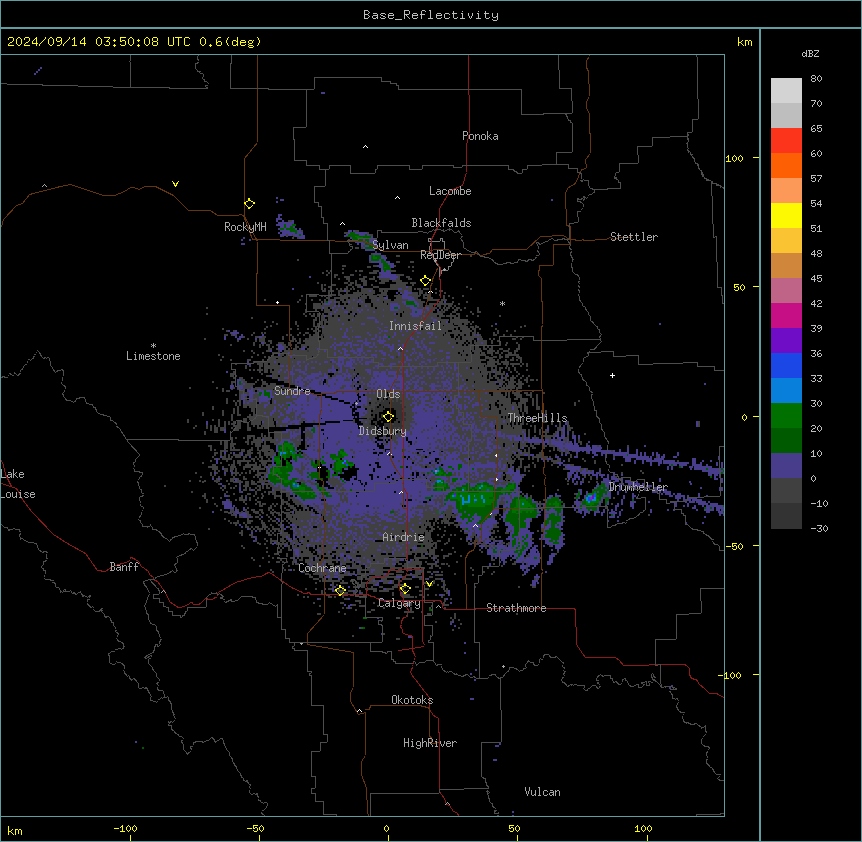862x842 pixels.
Task: Click the yellow V marker northeast of Calgary
Action: [x=429, y=584]
